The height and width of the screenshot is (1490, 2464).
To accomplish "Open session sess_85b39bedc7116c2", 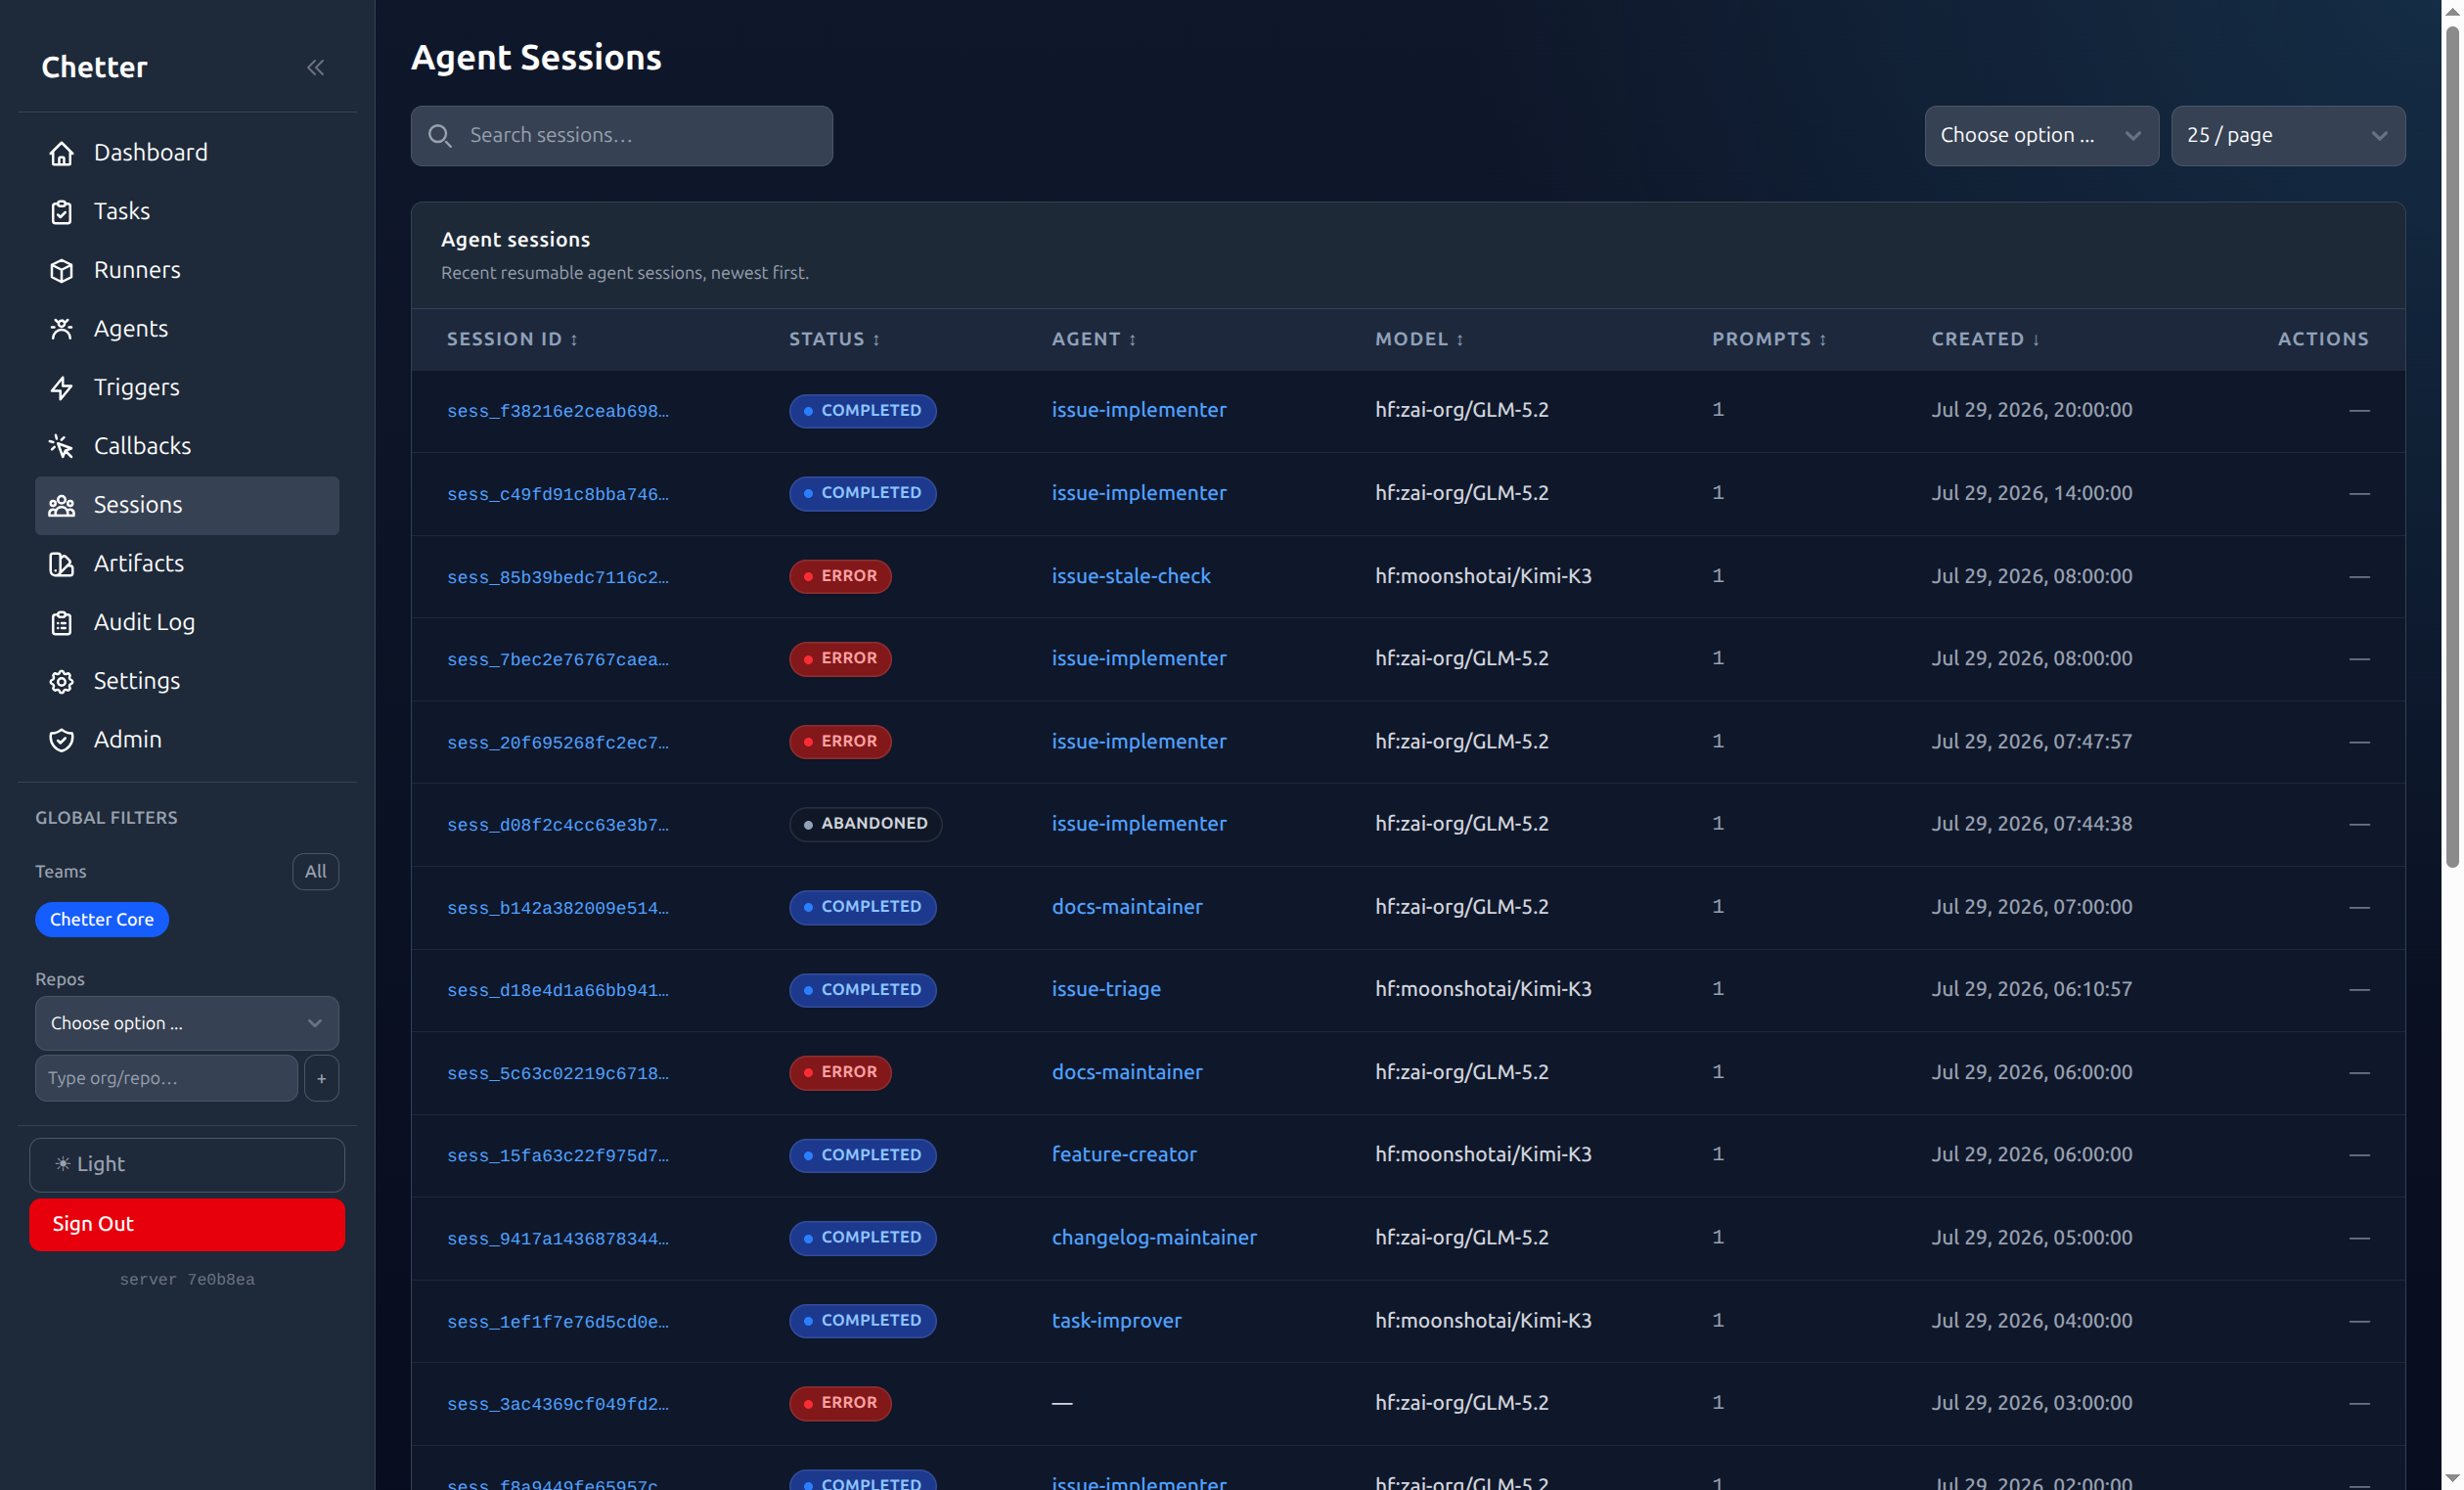I will [557, 577].
